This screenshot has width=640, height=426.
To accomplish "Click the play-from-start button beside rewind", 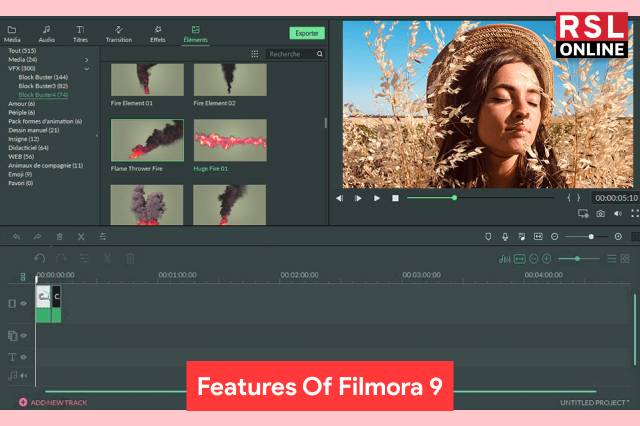I will (358, 198).
